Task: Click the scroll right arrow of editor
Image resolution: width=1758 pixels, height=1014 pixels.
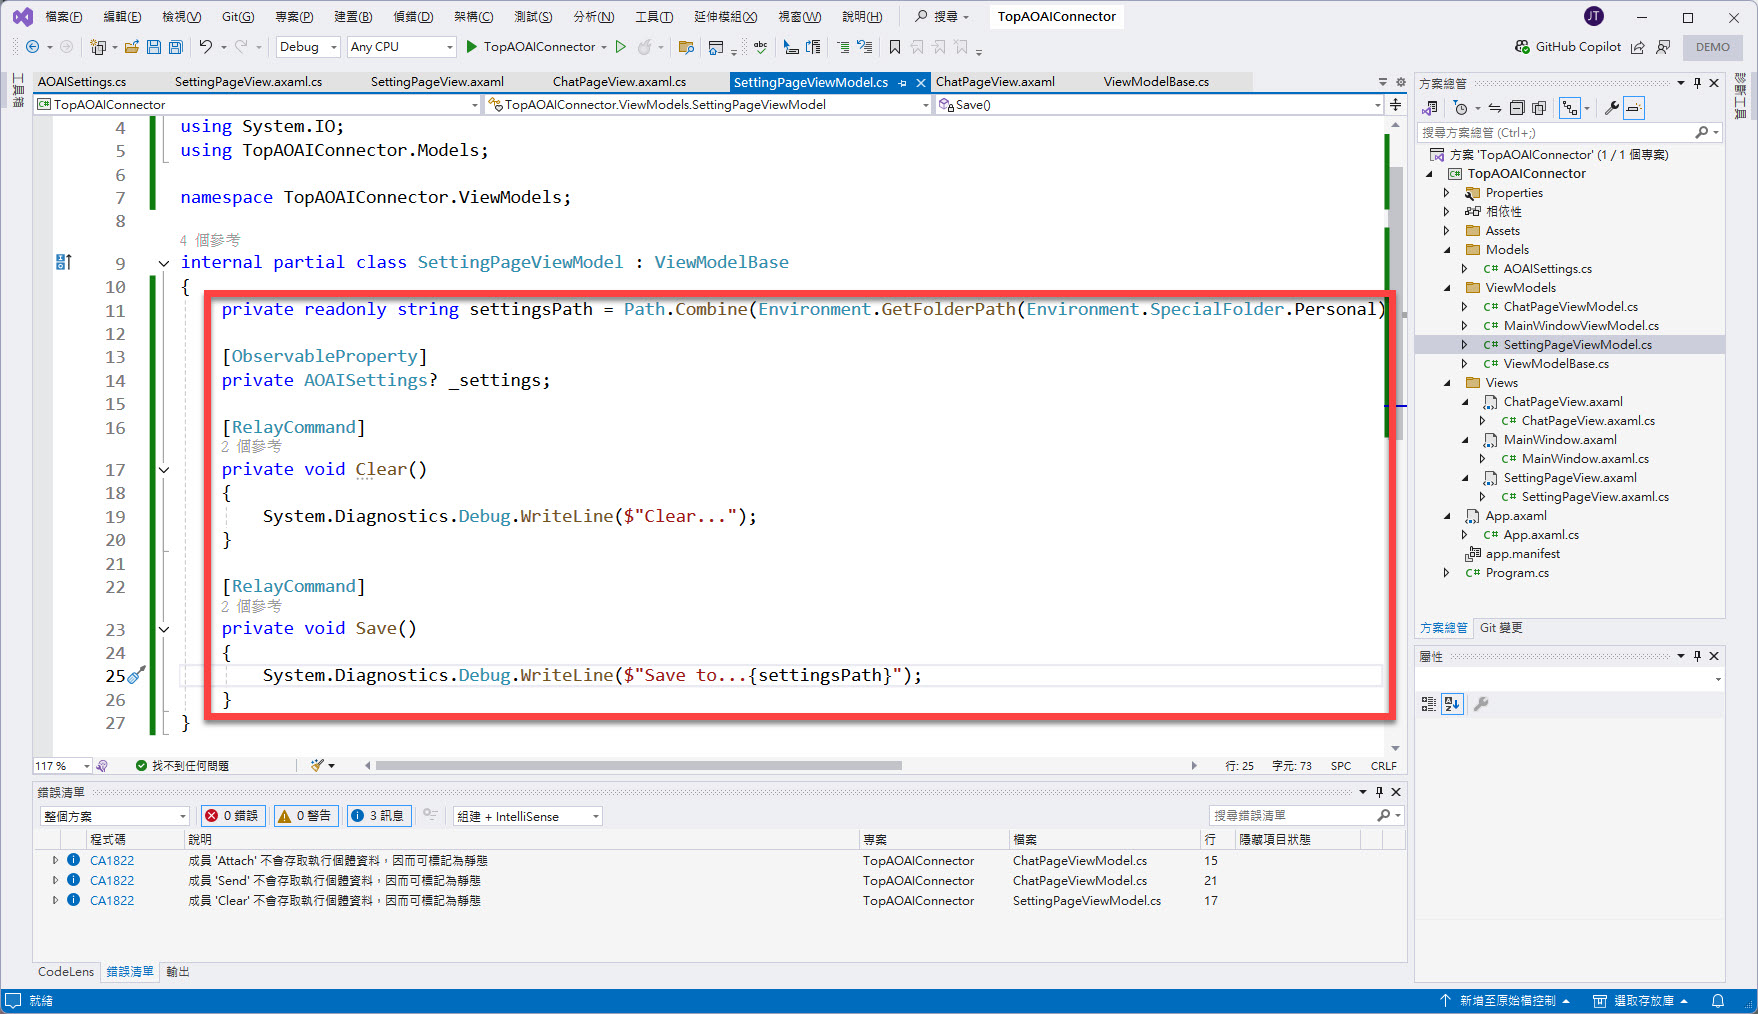Action: [1194, 766]
